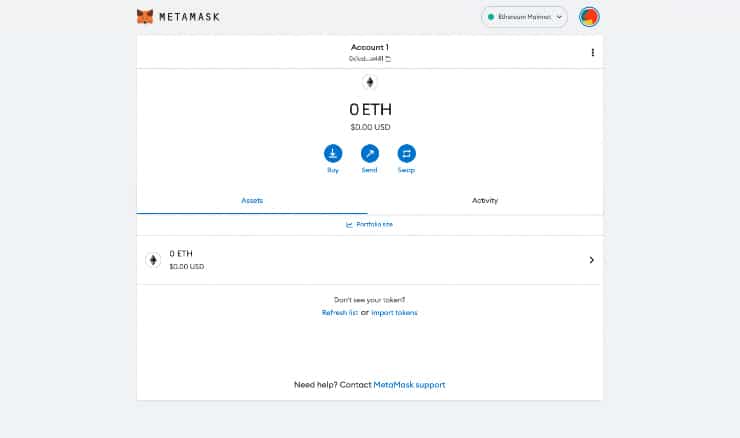
Task: Open the Portfolio site link
Action: coord(370,224)
